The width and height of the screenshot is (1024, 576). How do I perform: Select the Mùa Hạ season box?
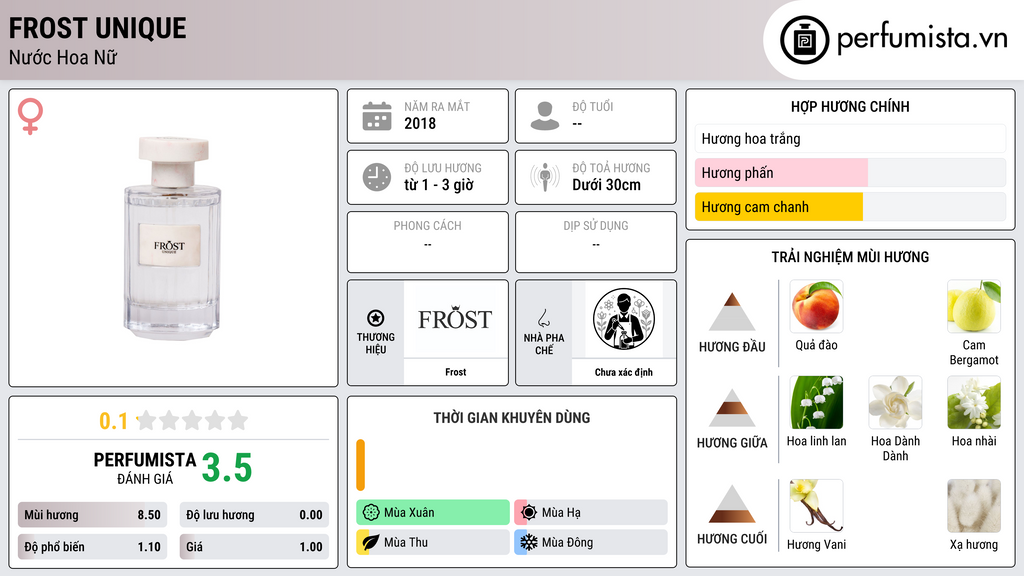(x=591, y=513)
